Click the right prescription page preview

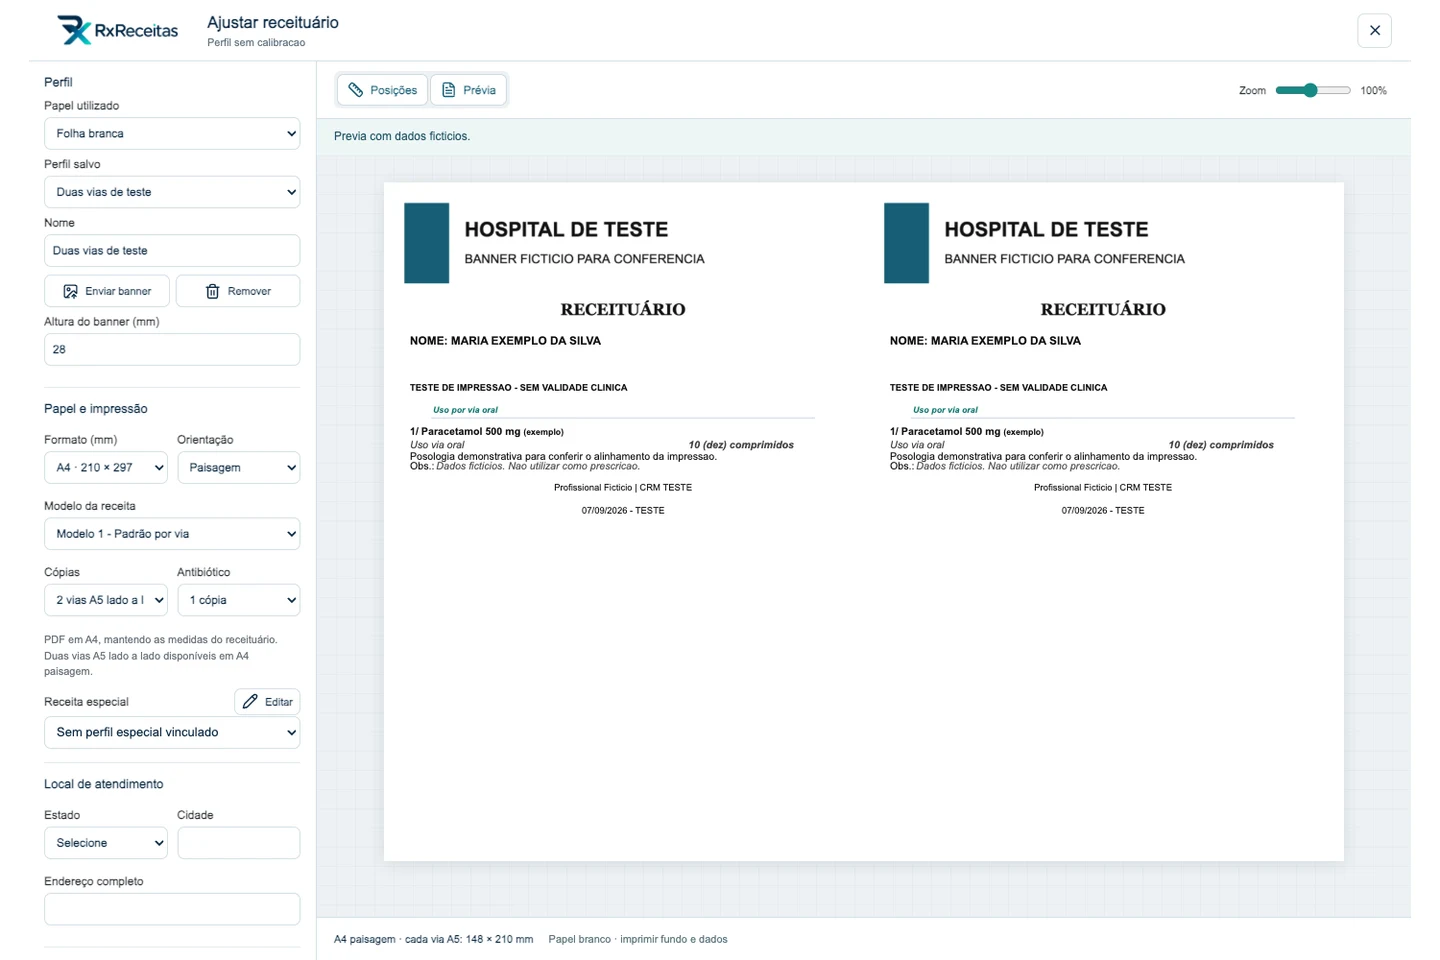point(1104,522)
